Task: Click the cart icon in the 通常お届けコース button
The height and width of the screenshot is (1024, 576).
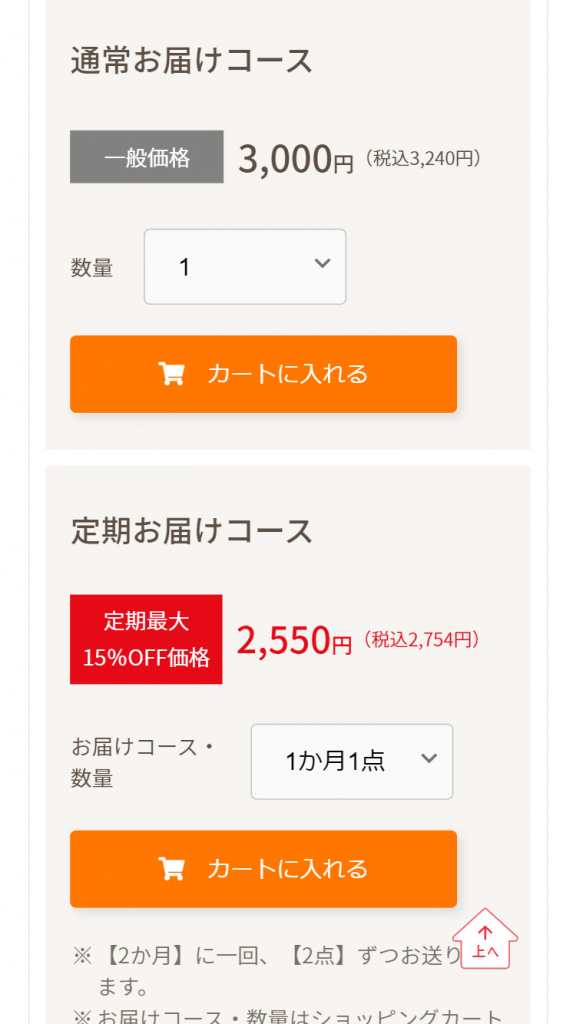Action: [172, 374]
